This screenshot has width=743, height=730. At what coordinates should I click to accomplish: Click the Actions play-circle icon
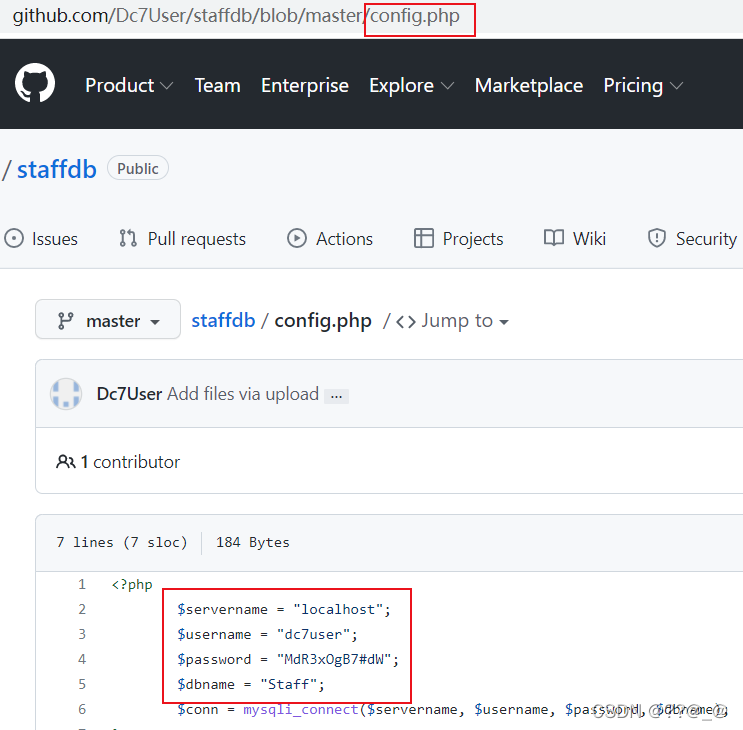[297, 238]
